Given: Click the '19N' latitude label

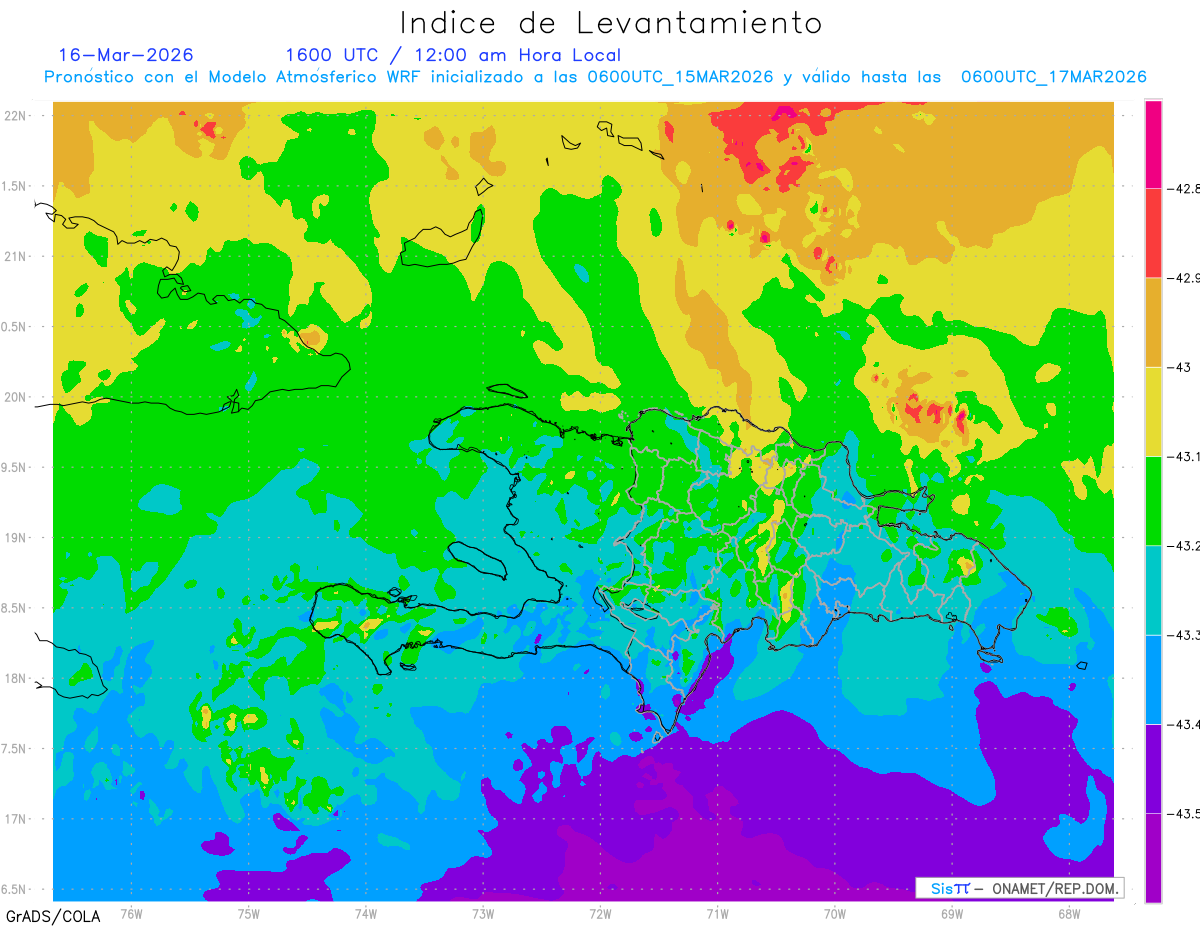Looking at the screenshot, I should click(17, 537).
